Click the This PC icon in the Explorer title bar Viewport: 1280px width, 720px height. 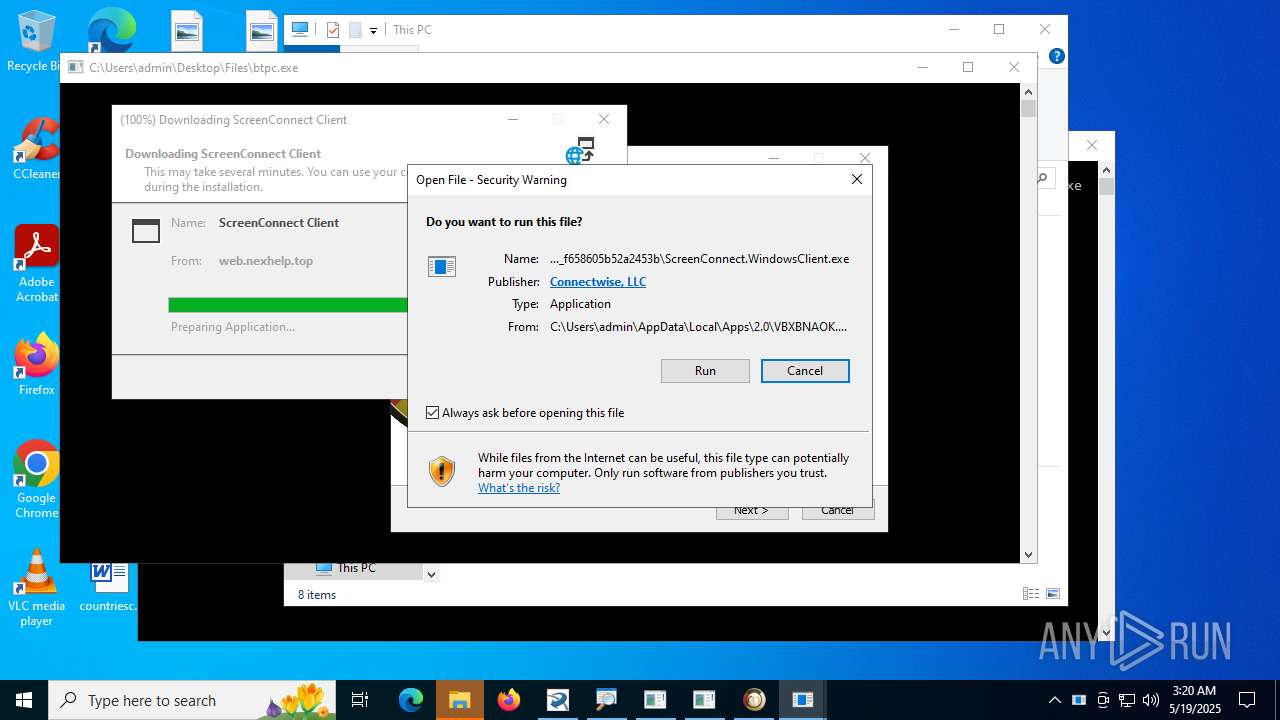(x=300, y=30)
